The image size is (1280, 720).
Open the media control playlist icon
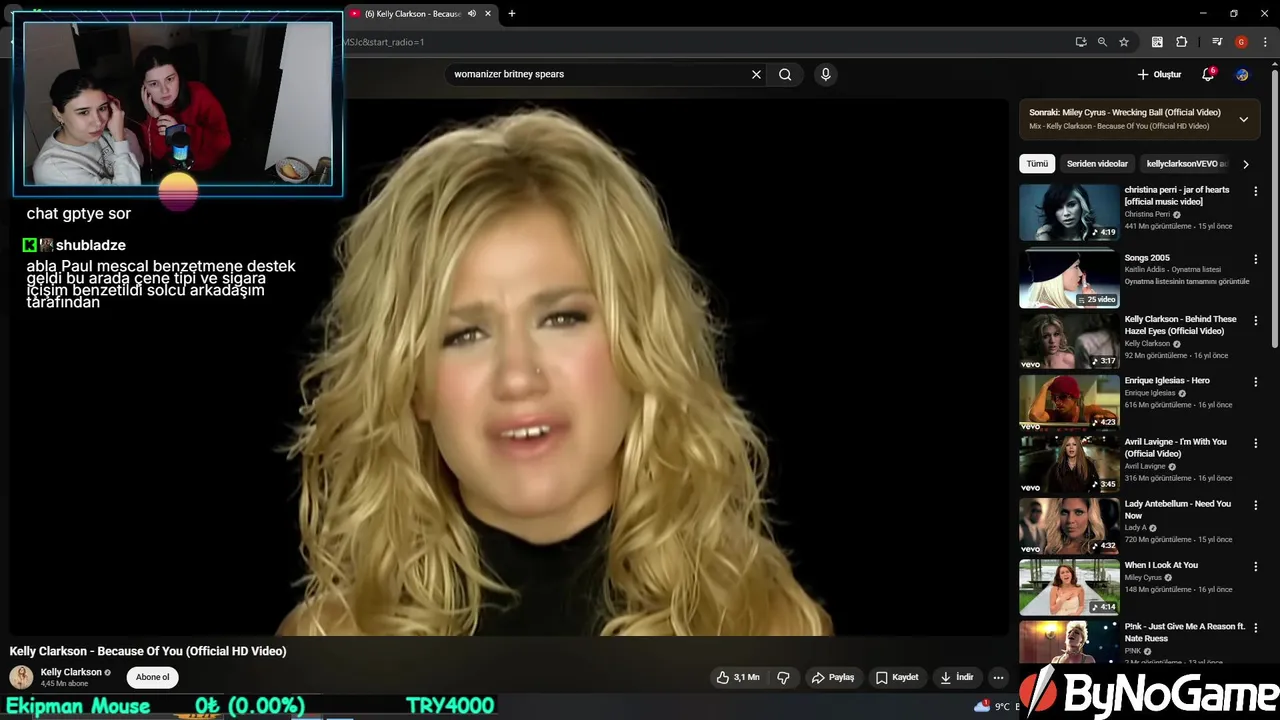coord(1217,42)
